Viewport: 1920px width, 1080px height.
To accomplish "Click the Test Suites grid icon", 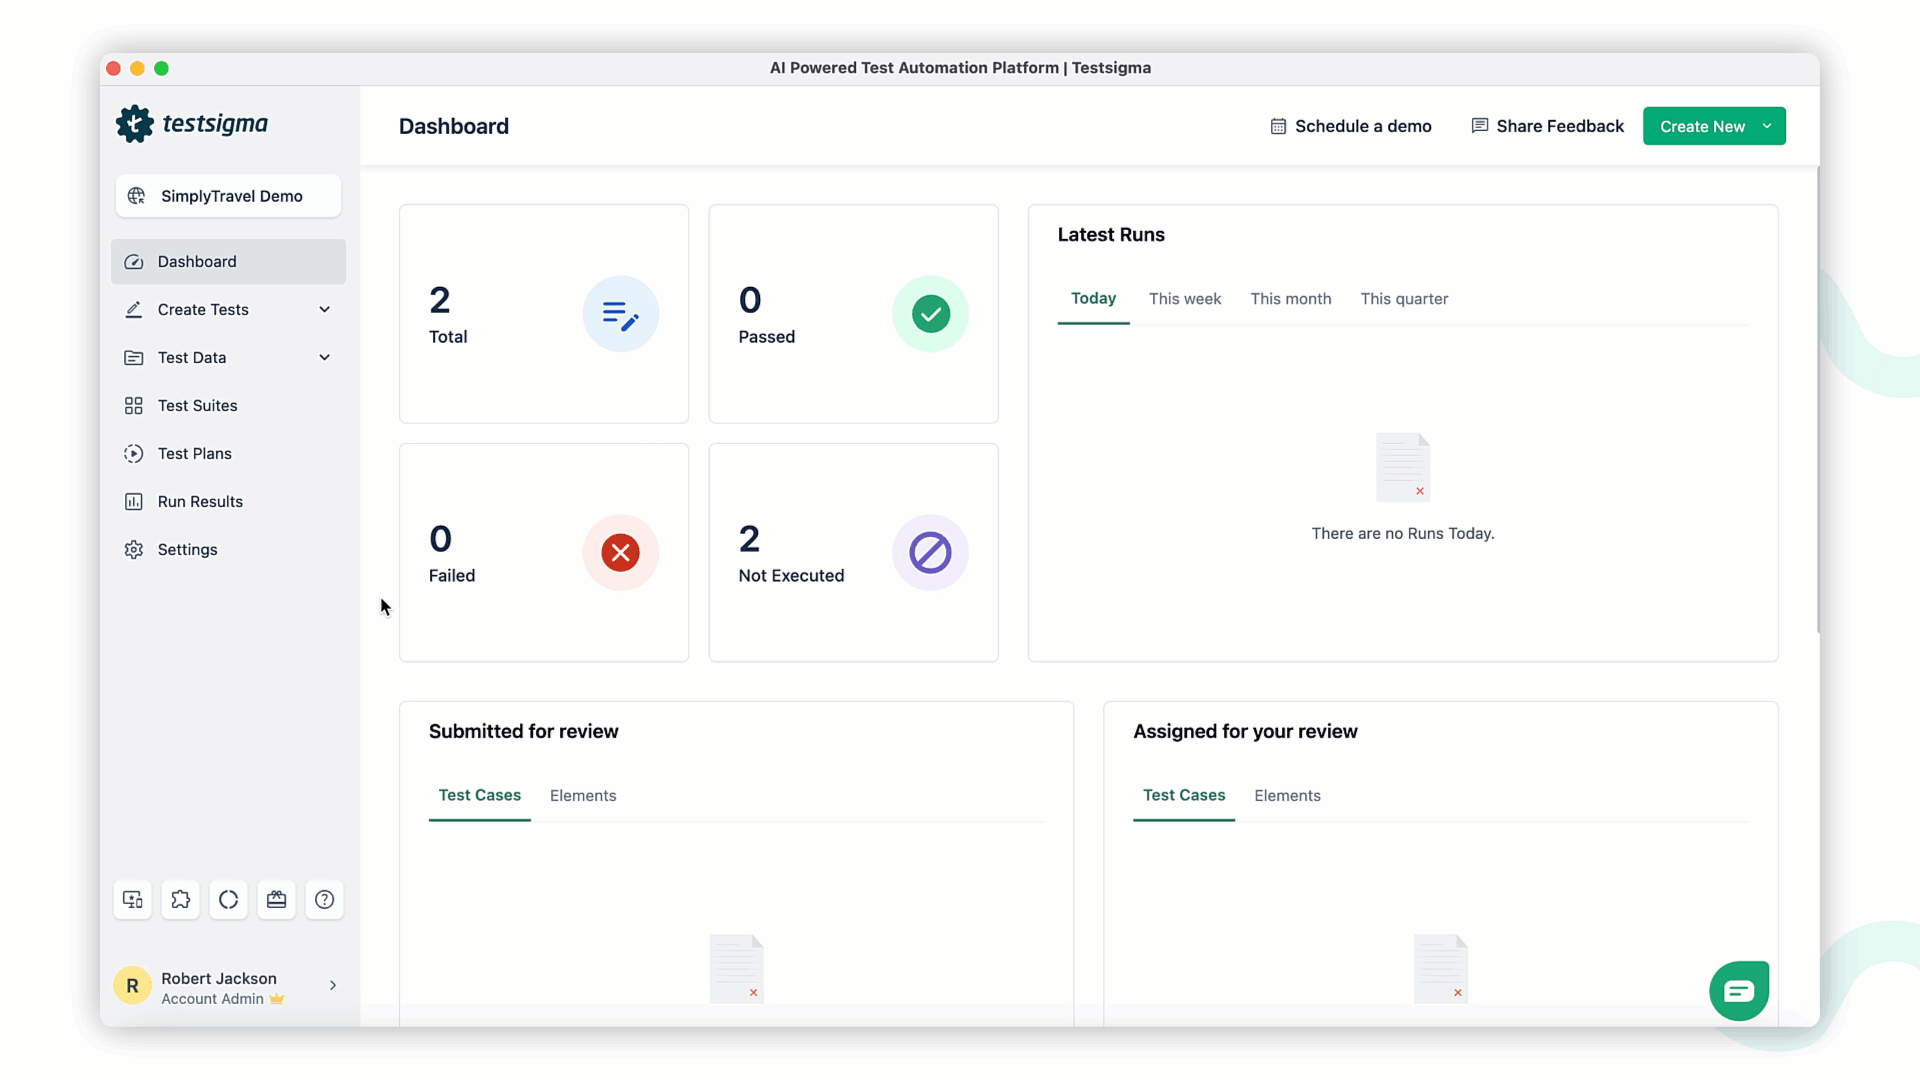I will tap(133, 406).
